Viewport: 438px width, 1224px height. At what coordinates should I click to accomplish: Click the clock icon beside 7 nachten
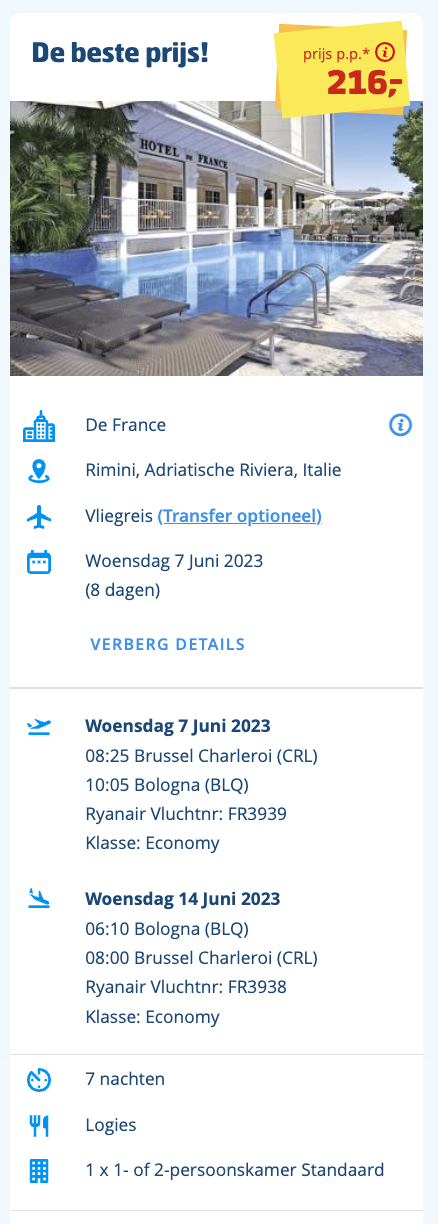(39, 1080)
